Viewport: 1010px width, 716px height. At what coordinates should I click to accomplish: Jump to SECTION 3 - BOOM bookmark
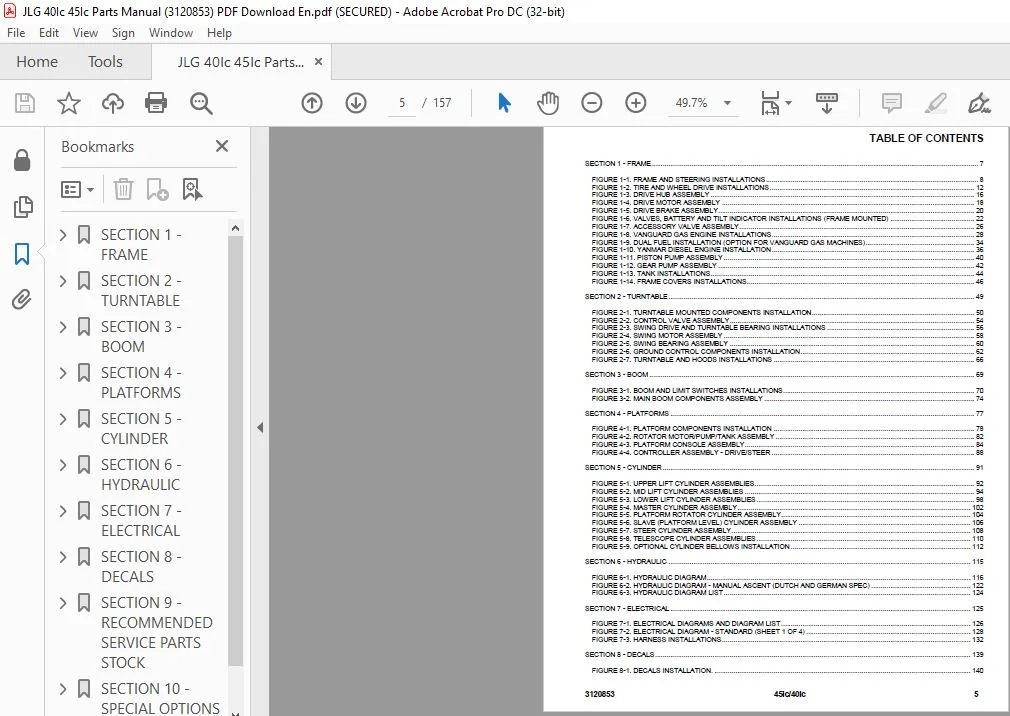[x=141, y=336]
